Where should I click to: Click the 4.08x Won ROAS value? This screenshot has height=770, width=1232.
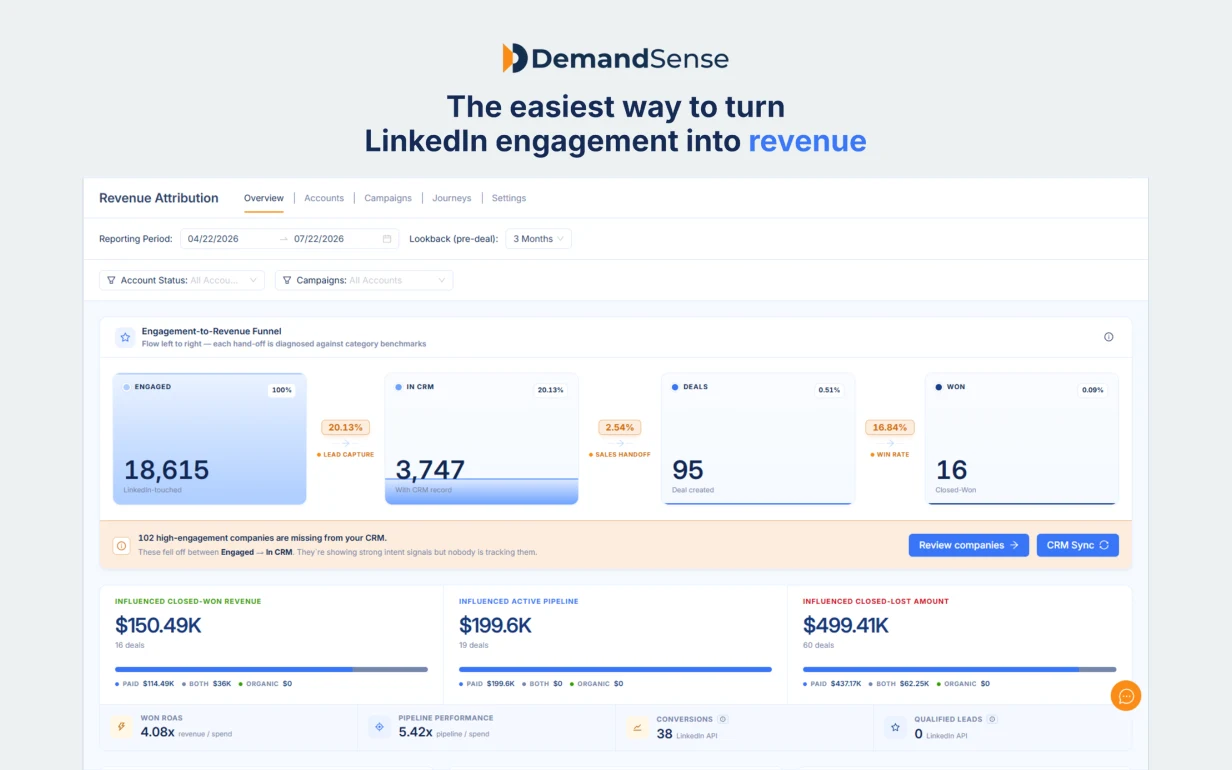click(158, 732)
